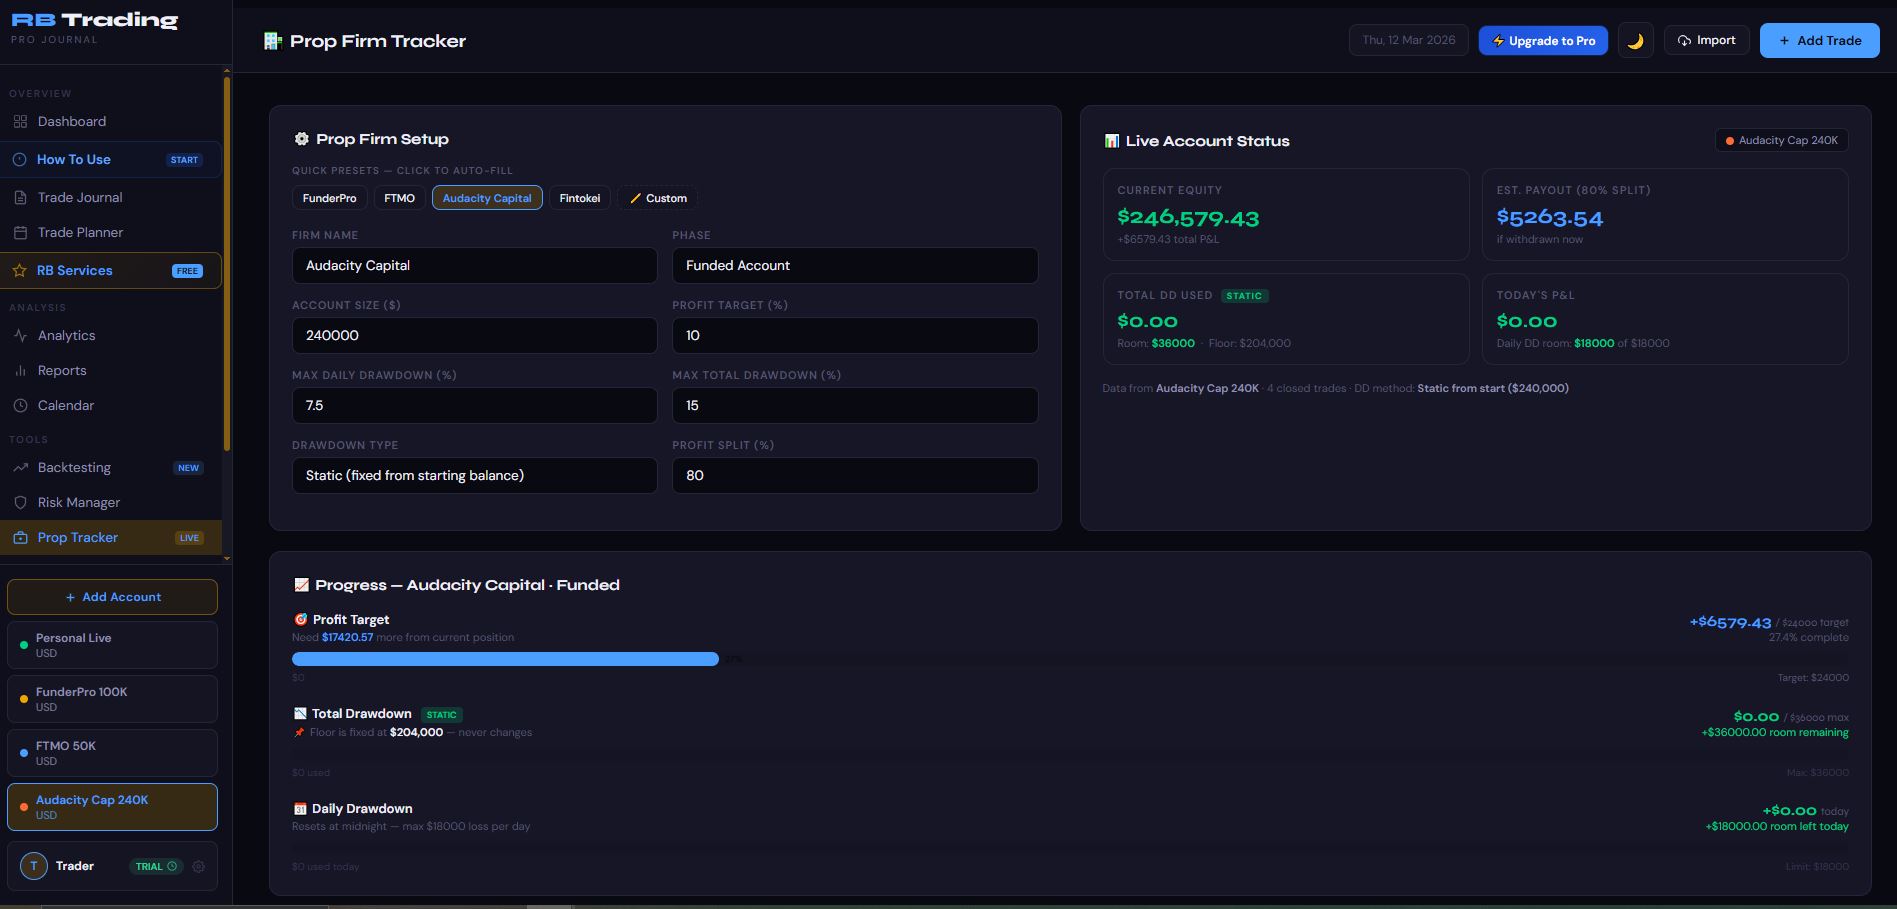Open the Drawdown Type dropdown
1897x909 pixels.
(474, 475)
